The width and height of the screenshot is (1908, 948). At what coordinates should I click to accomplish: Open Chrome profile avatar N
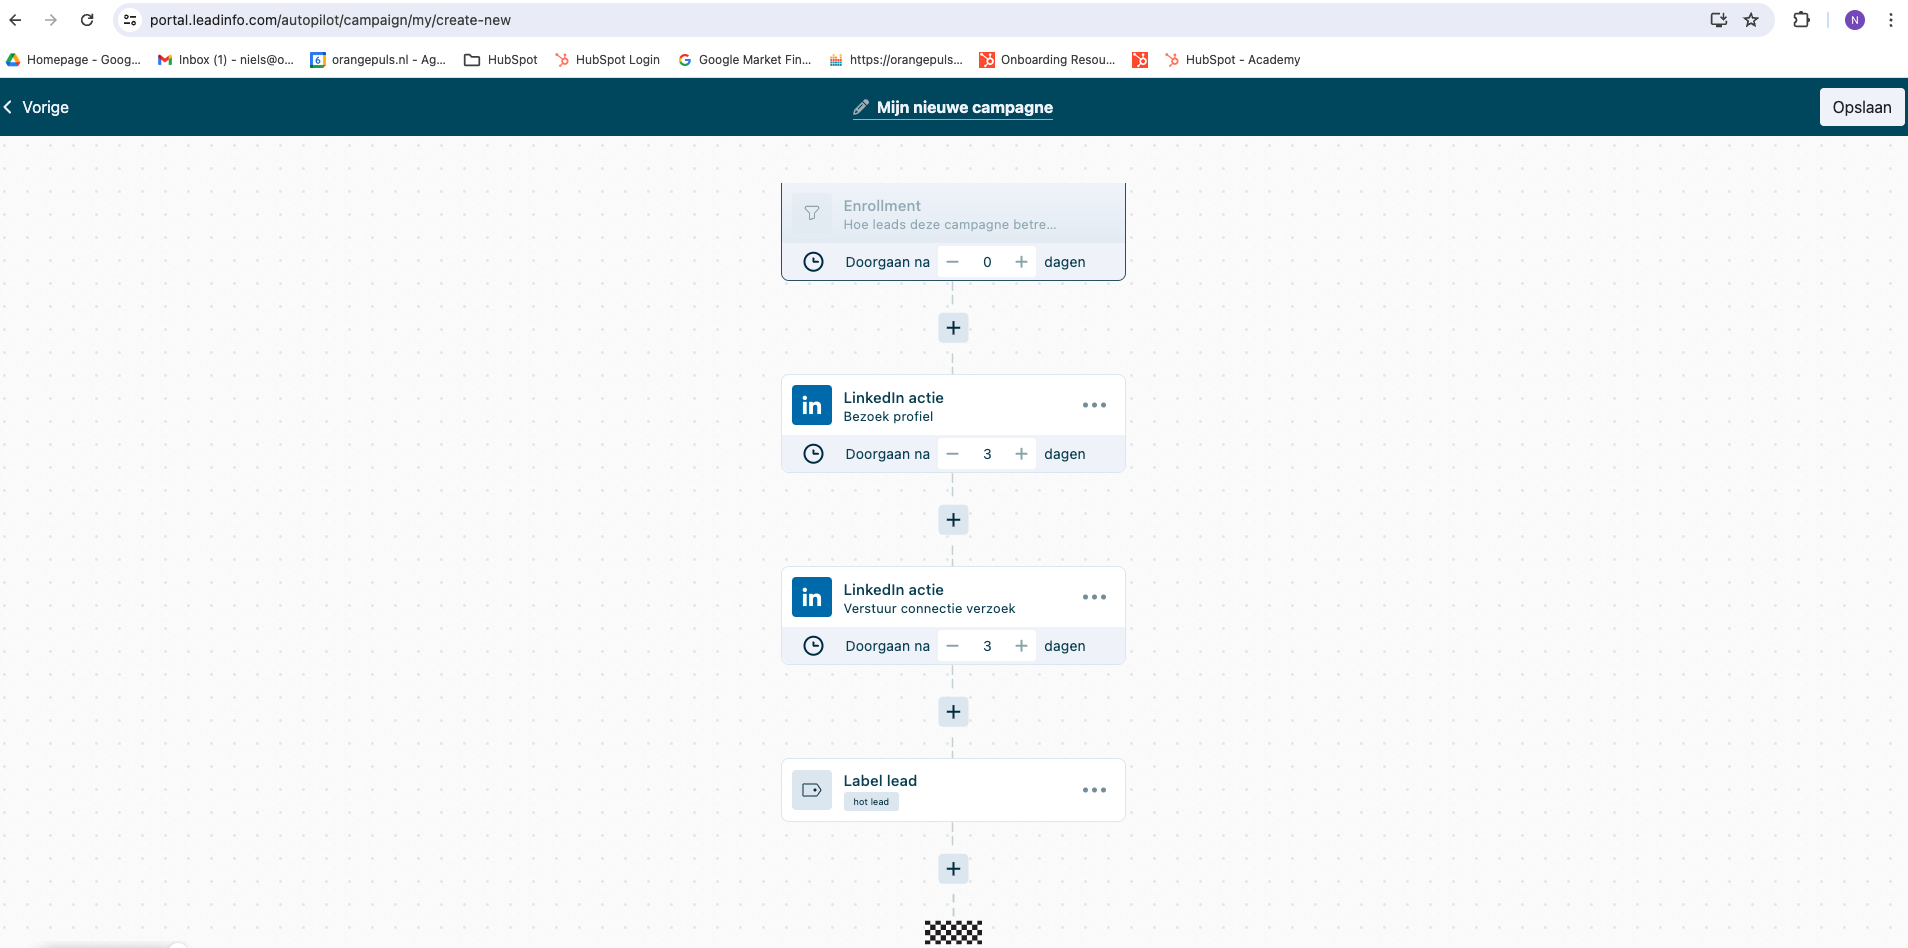(x=1855, y=20)
